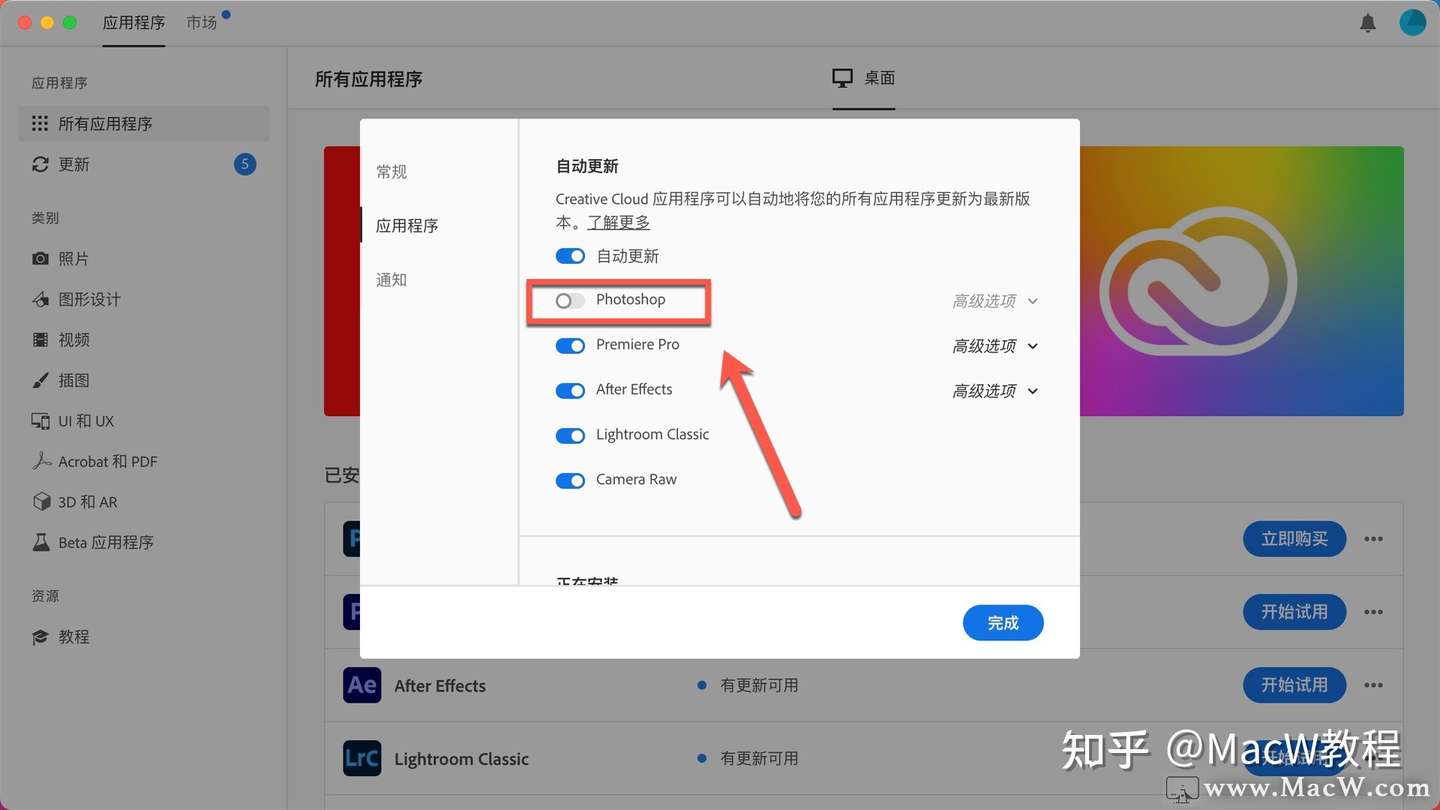Click the All Apps grid icon
This screenshot has width=1440, height=810.
tap(40, 123)
